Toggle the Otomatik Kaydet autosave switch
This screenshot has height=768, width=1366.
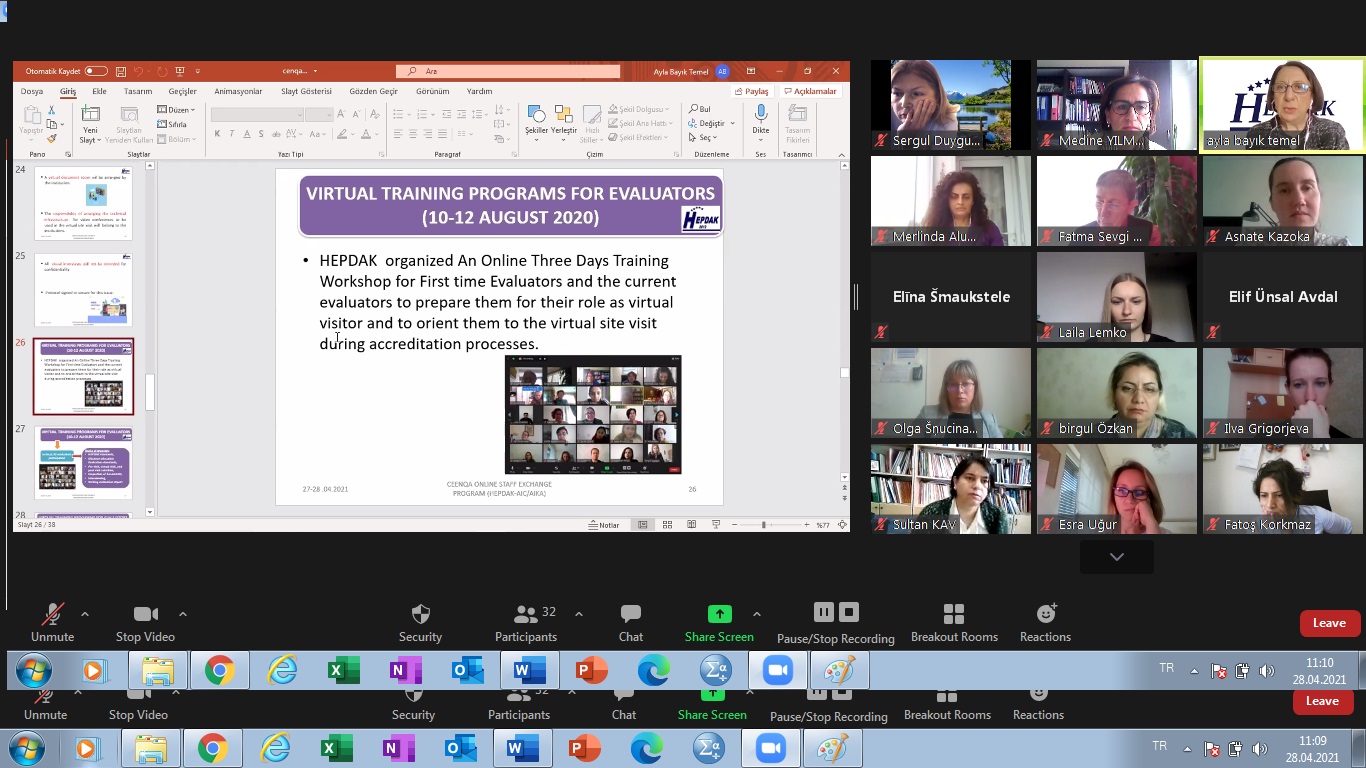point(96,71)
